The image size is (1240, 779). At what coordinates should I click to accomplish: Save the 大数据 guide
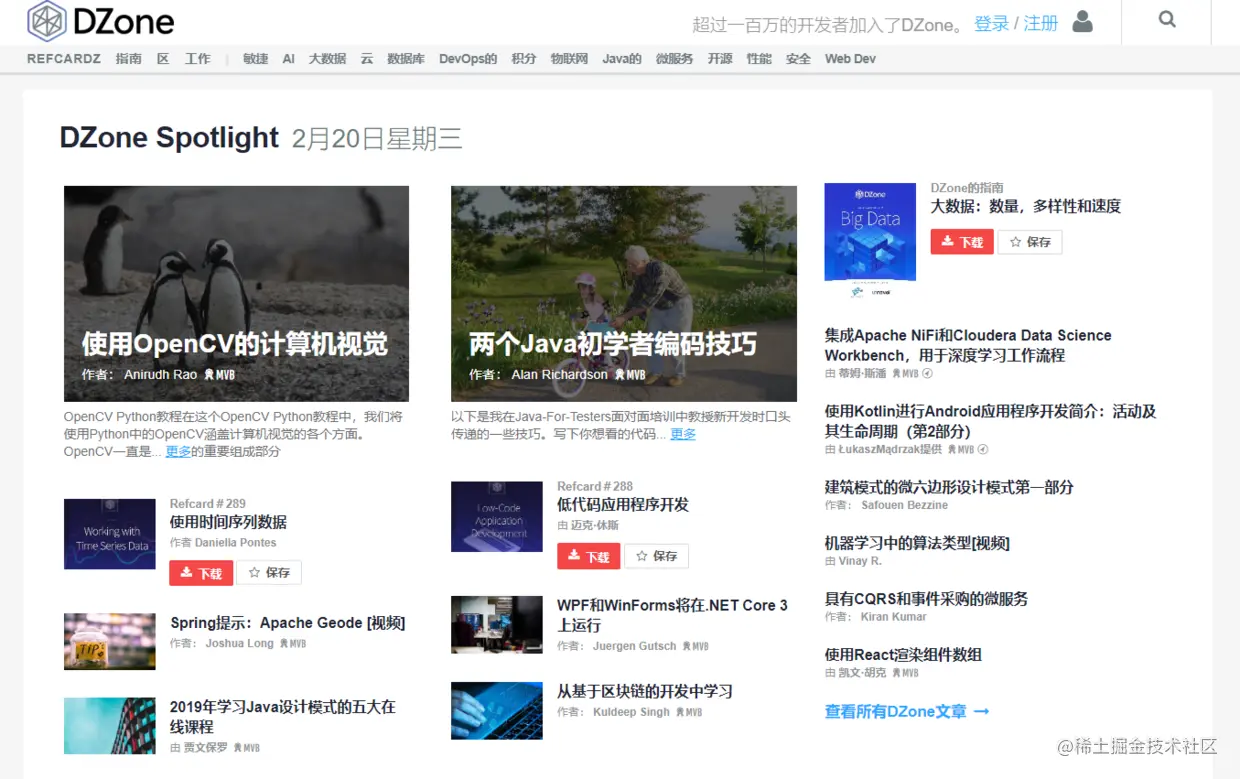pyautogui.click(x=1030, y=242)
